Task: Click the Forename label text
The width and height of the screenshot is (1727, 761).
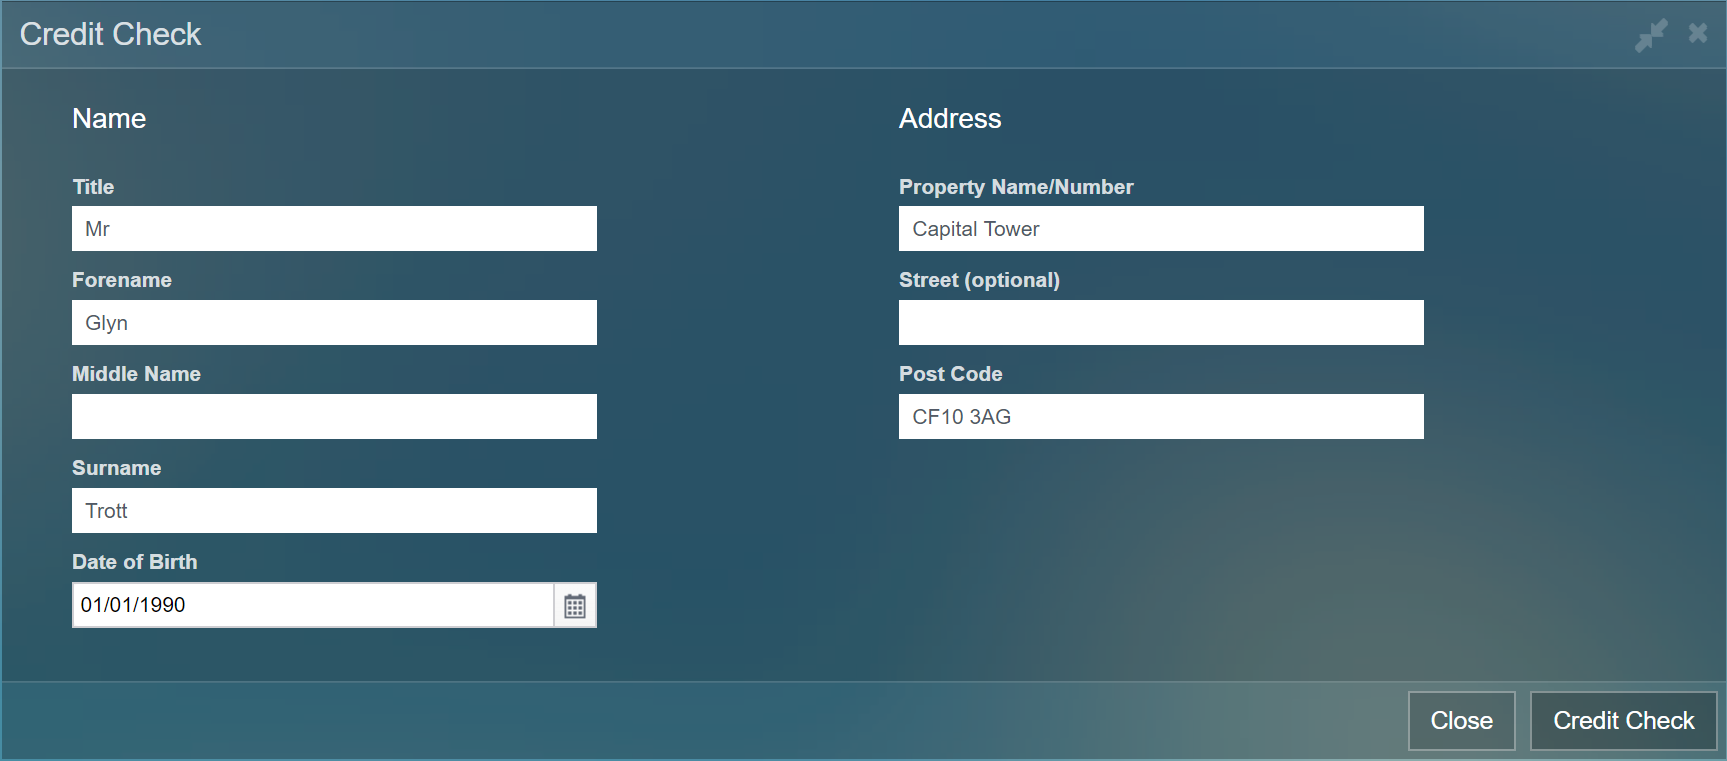Action: pos(122,280)
